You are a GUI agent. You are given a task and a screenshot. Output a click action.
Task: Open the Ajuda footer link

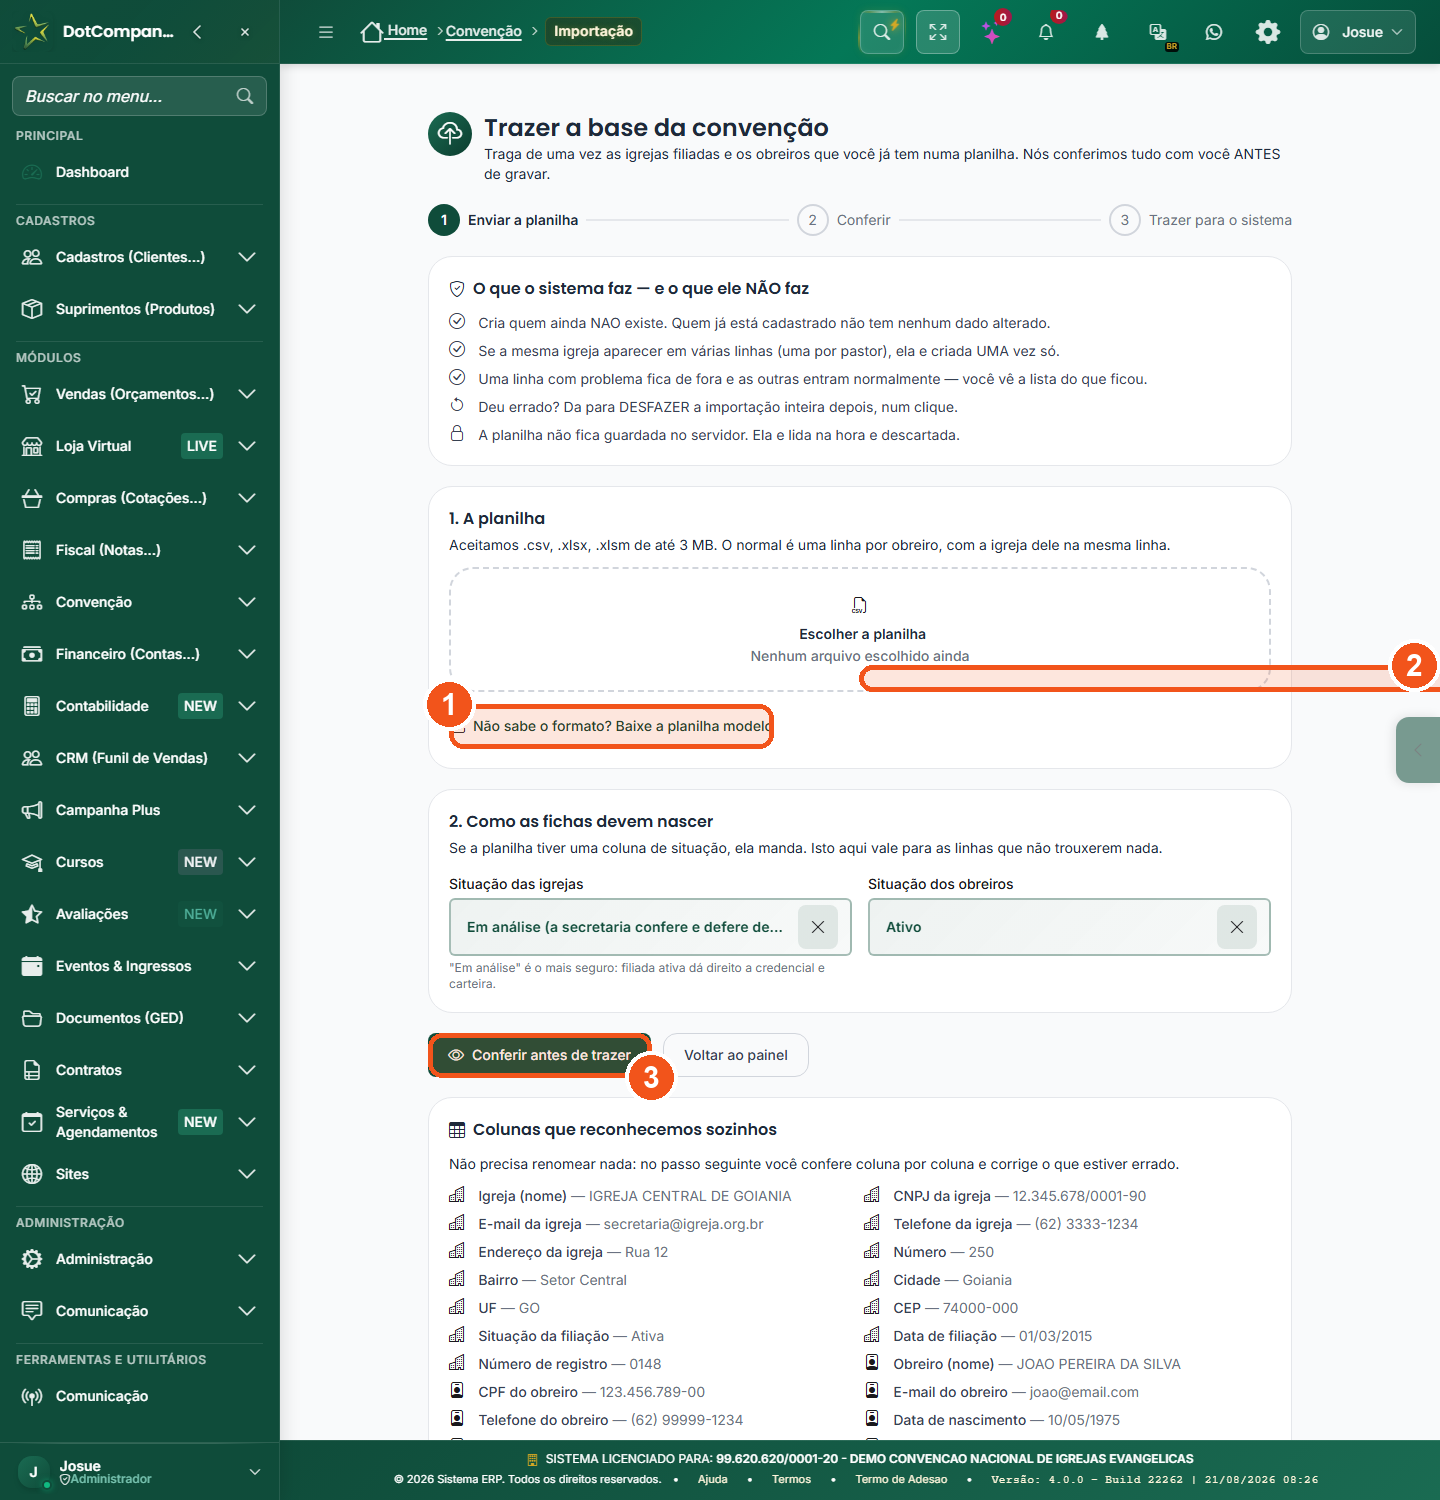713,1479
